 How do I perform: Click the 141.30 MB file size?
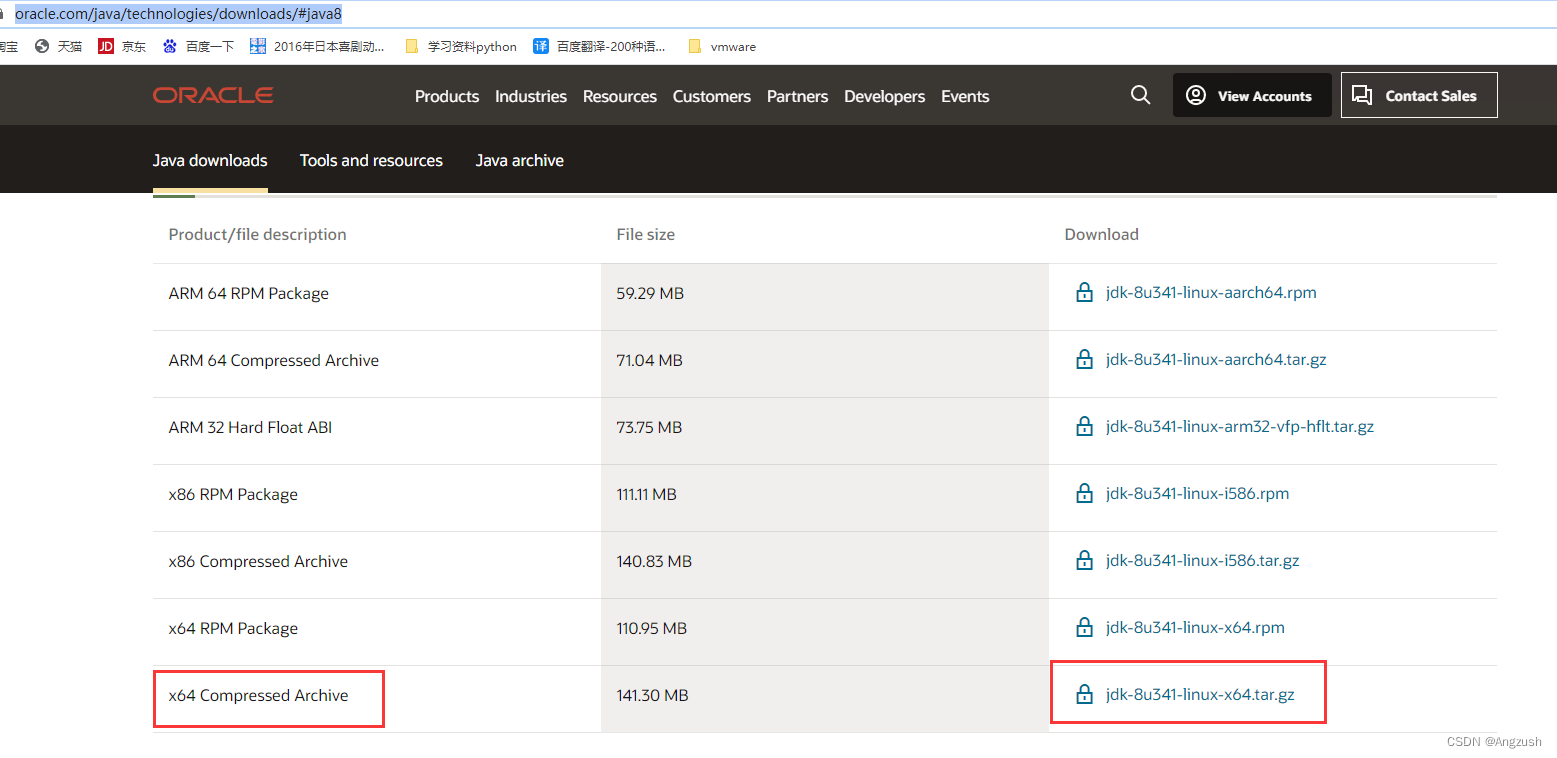pyautogui.click(x=652, y=695)
